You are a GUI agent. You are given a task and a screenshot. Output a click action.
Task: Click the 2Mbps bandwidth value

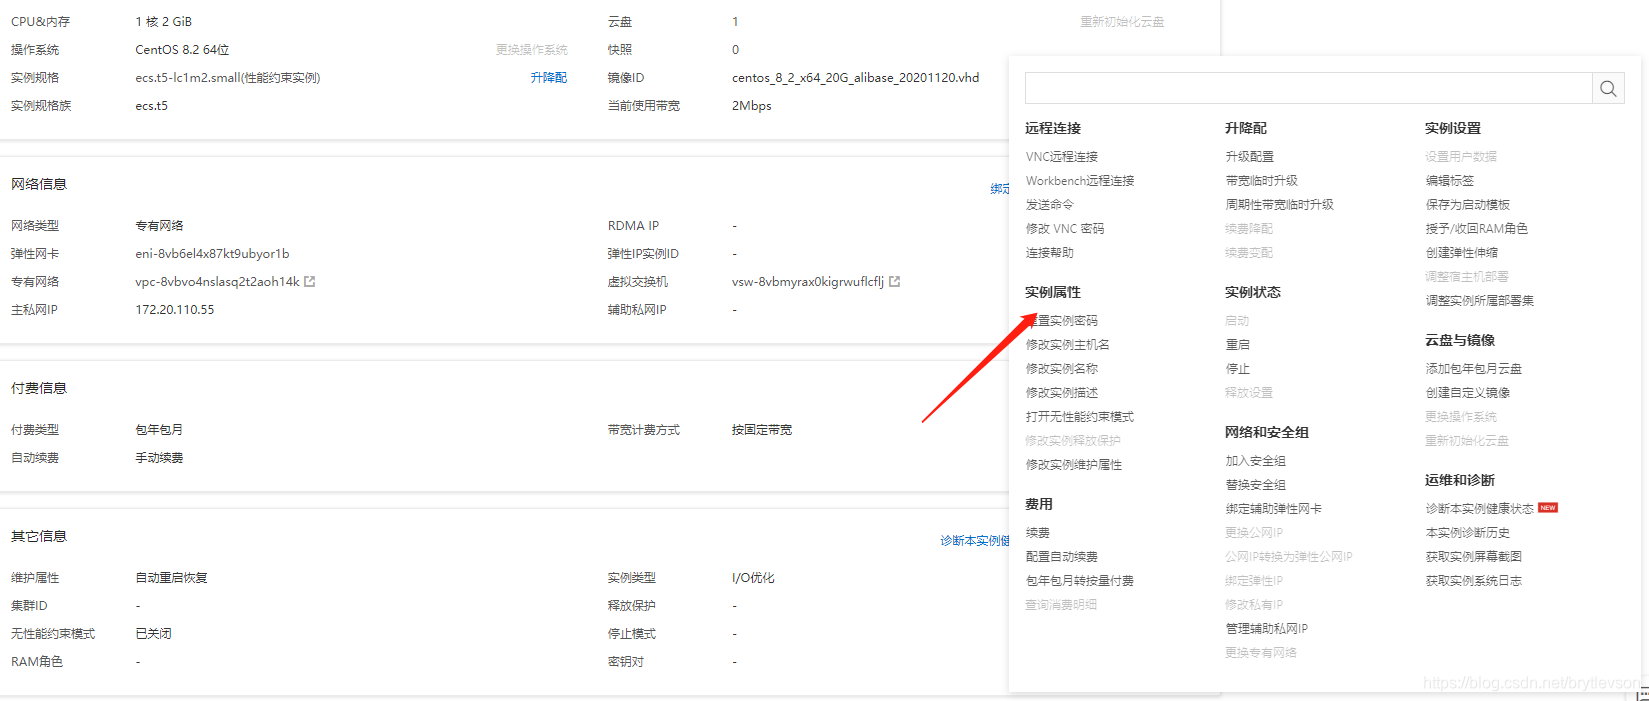pos(752,106)
